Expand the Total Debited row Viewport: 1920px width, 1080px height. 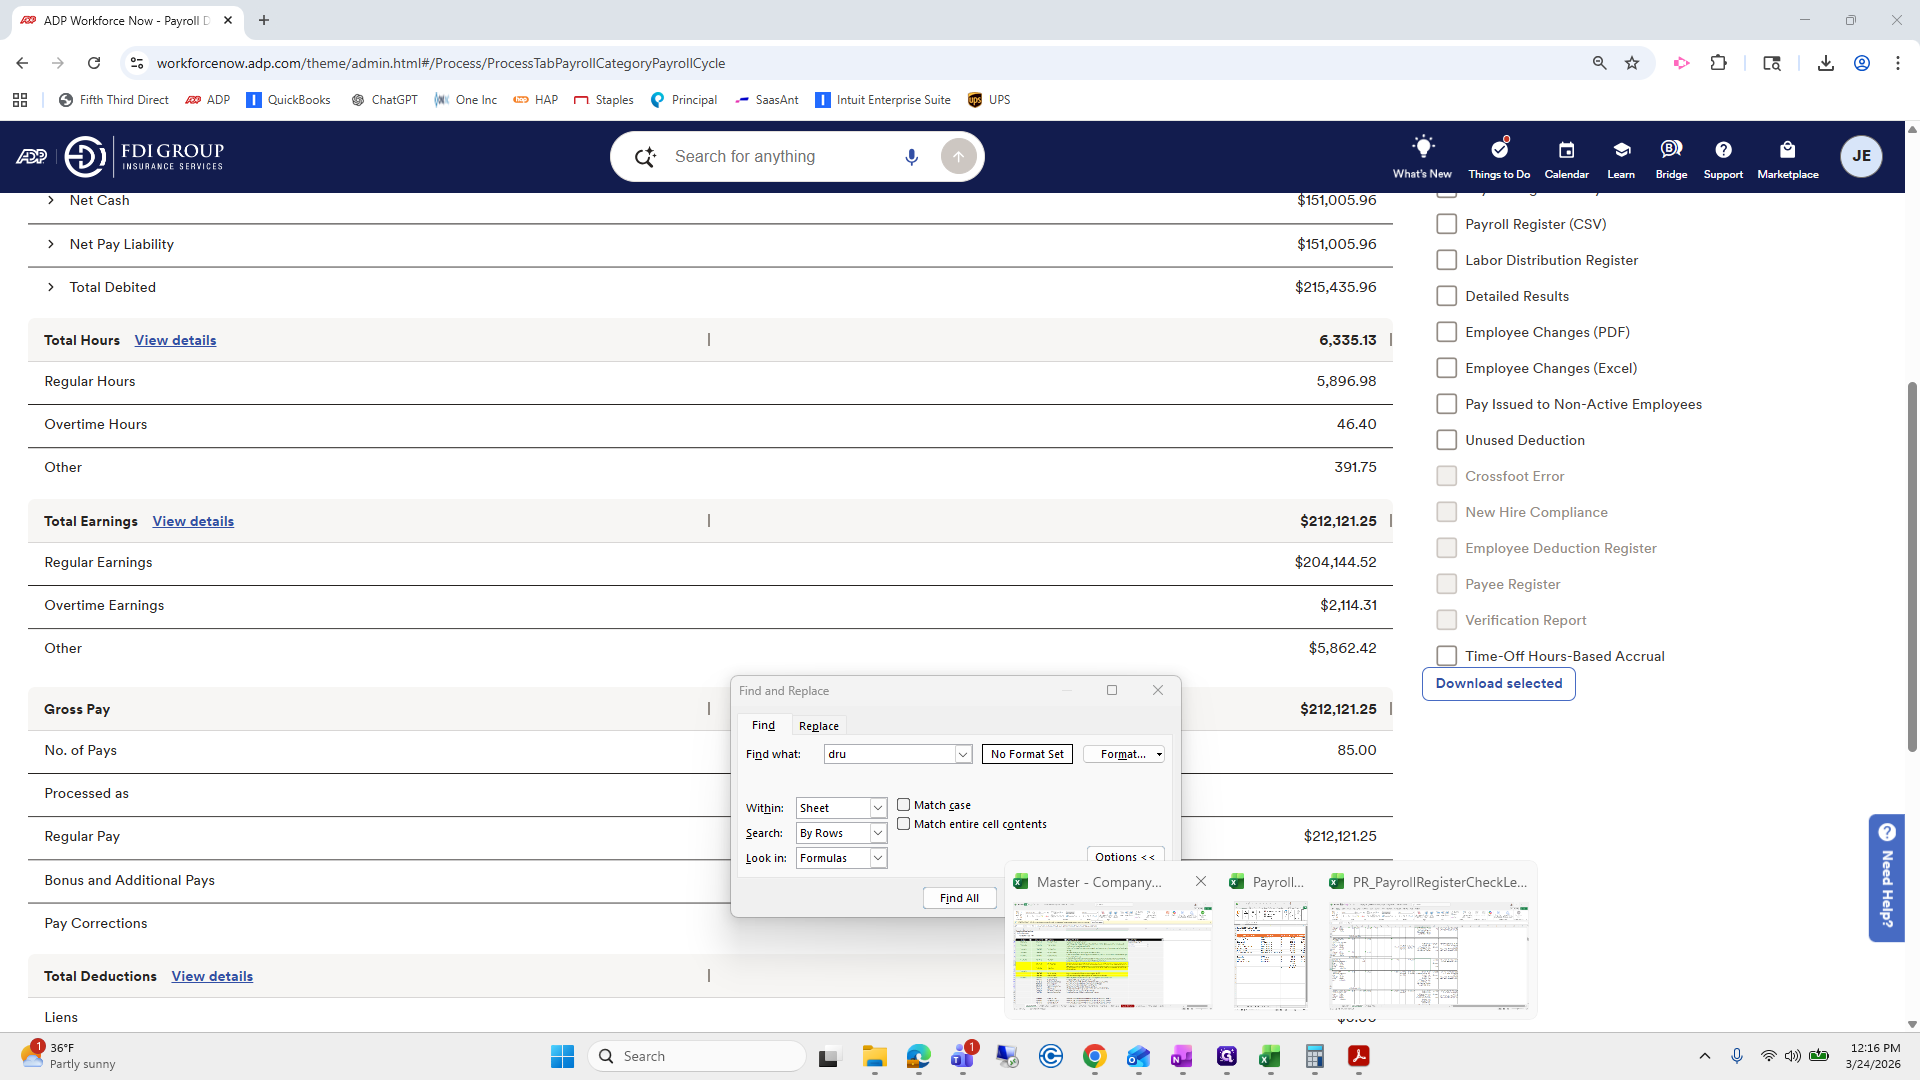pyautogui.click(x=51, y=287)
